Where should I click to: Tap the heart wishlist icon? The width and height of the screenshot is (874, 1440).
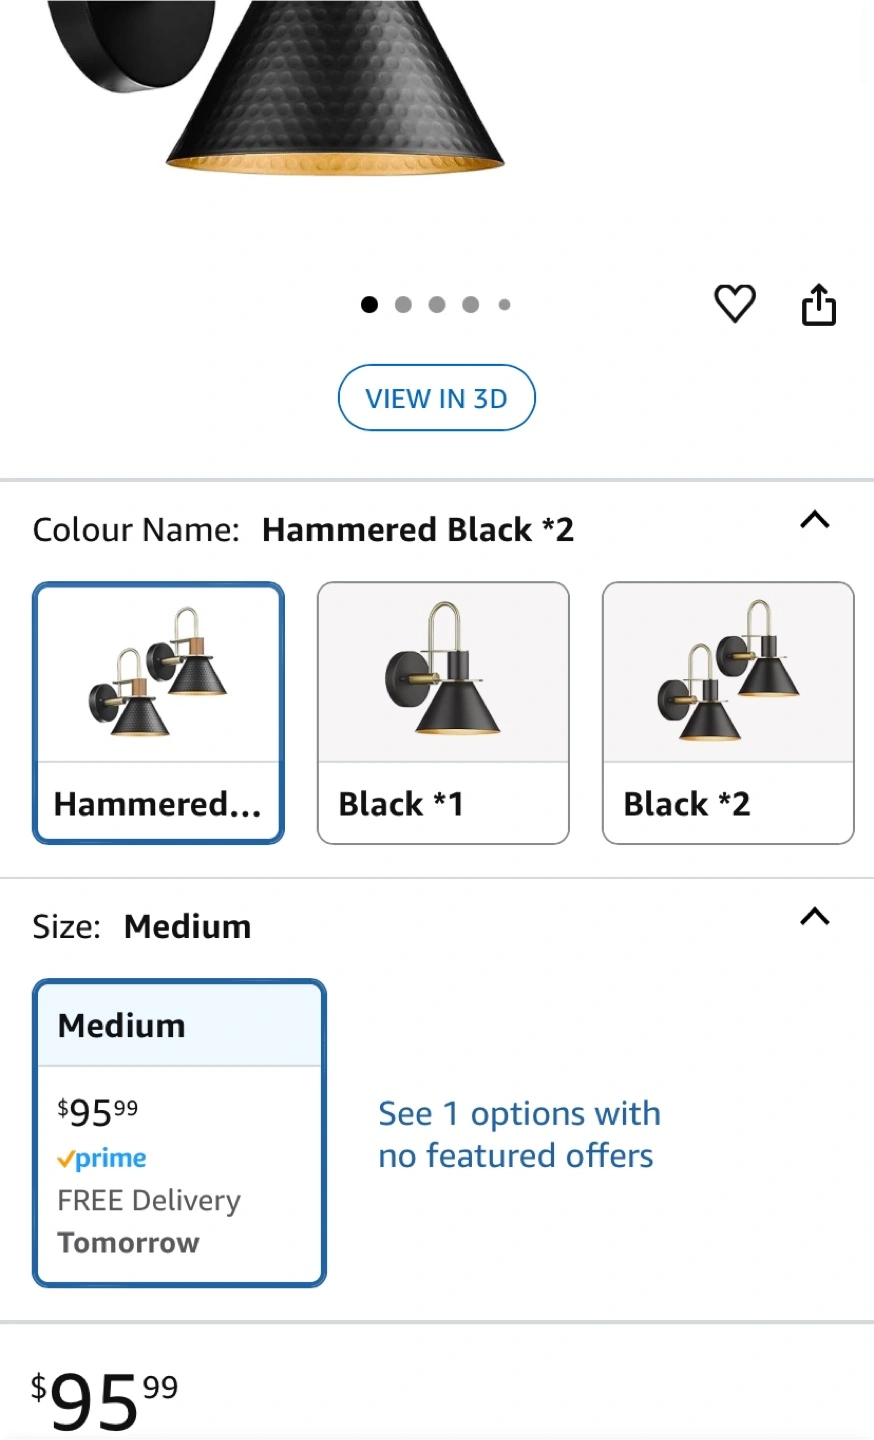[x=734, y=304]
